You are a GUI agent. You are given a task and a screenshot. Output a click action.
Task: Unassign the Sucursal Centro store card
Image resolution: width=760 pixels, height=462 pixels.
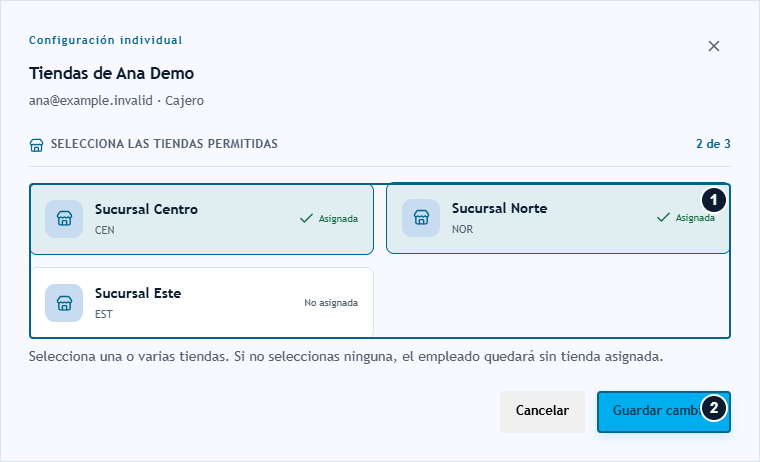pos(202,219)
